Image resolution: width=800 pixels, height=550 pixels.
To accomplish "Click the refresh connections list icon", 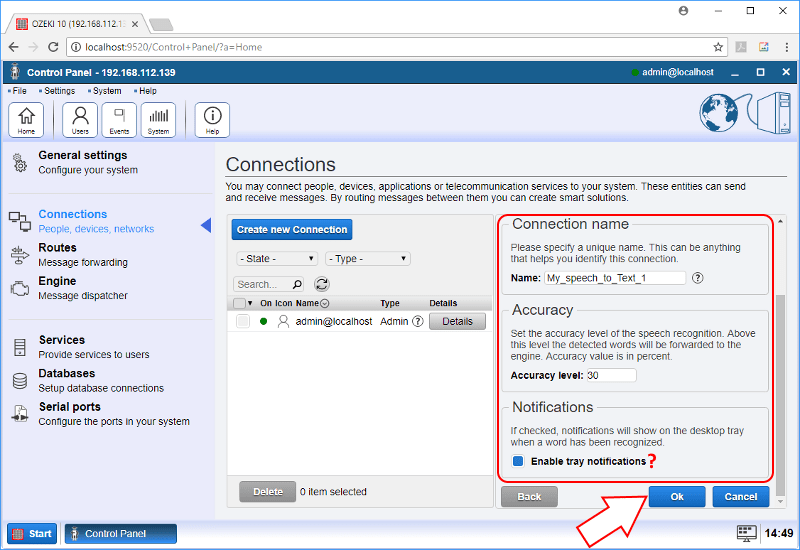I will [321, 284].
